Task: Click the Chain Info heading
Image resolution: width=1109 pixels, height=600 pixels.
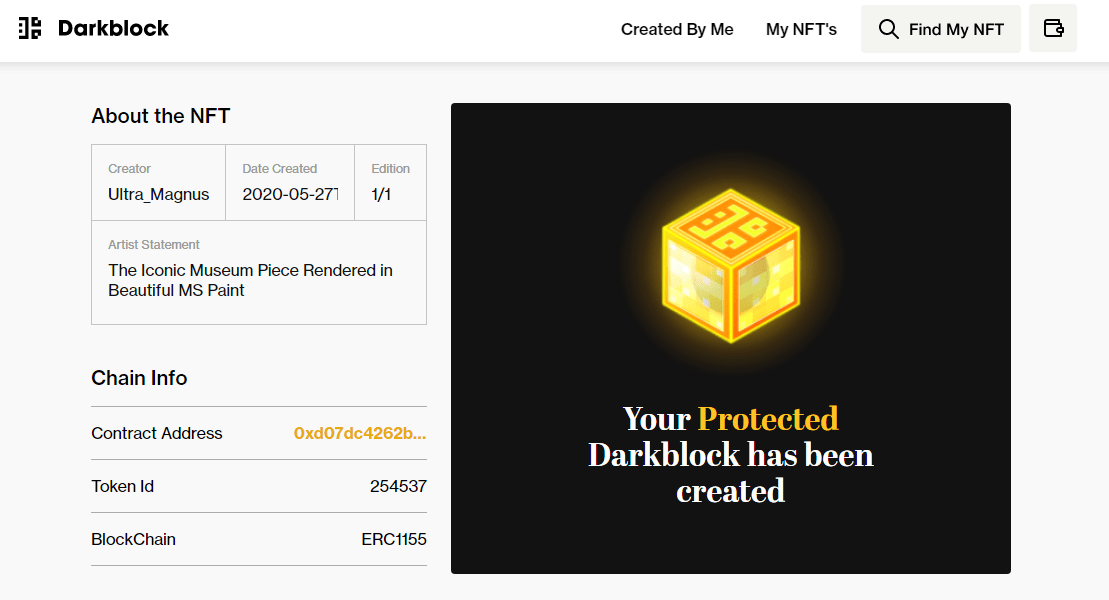Action: click(x=139, y=378)
